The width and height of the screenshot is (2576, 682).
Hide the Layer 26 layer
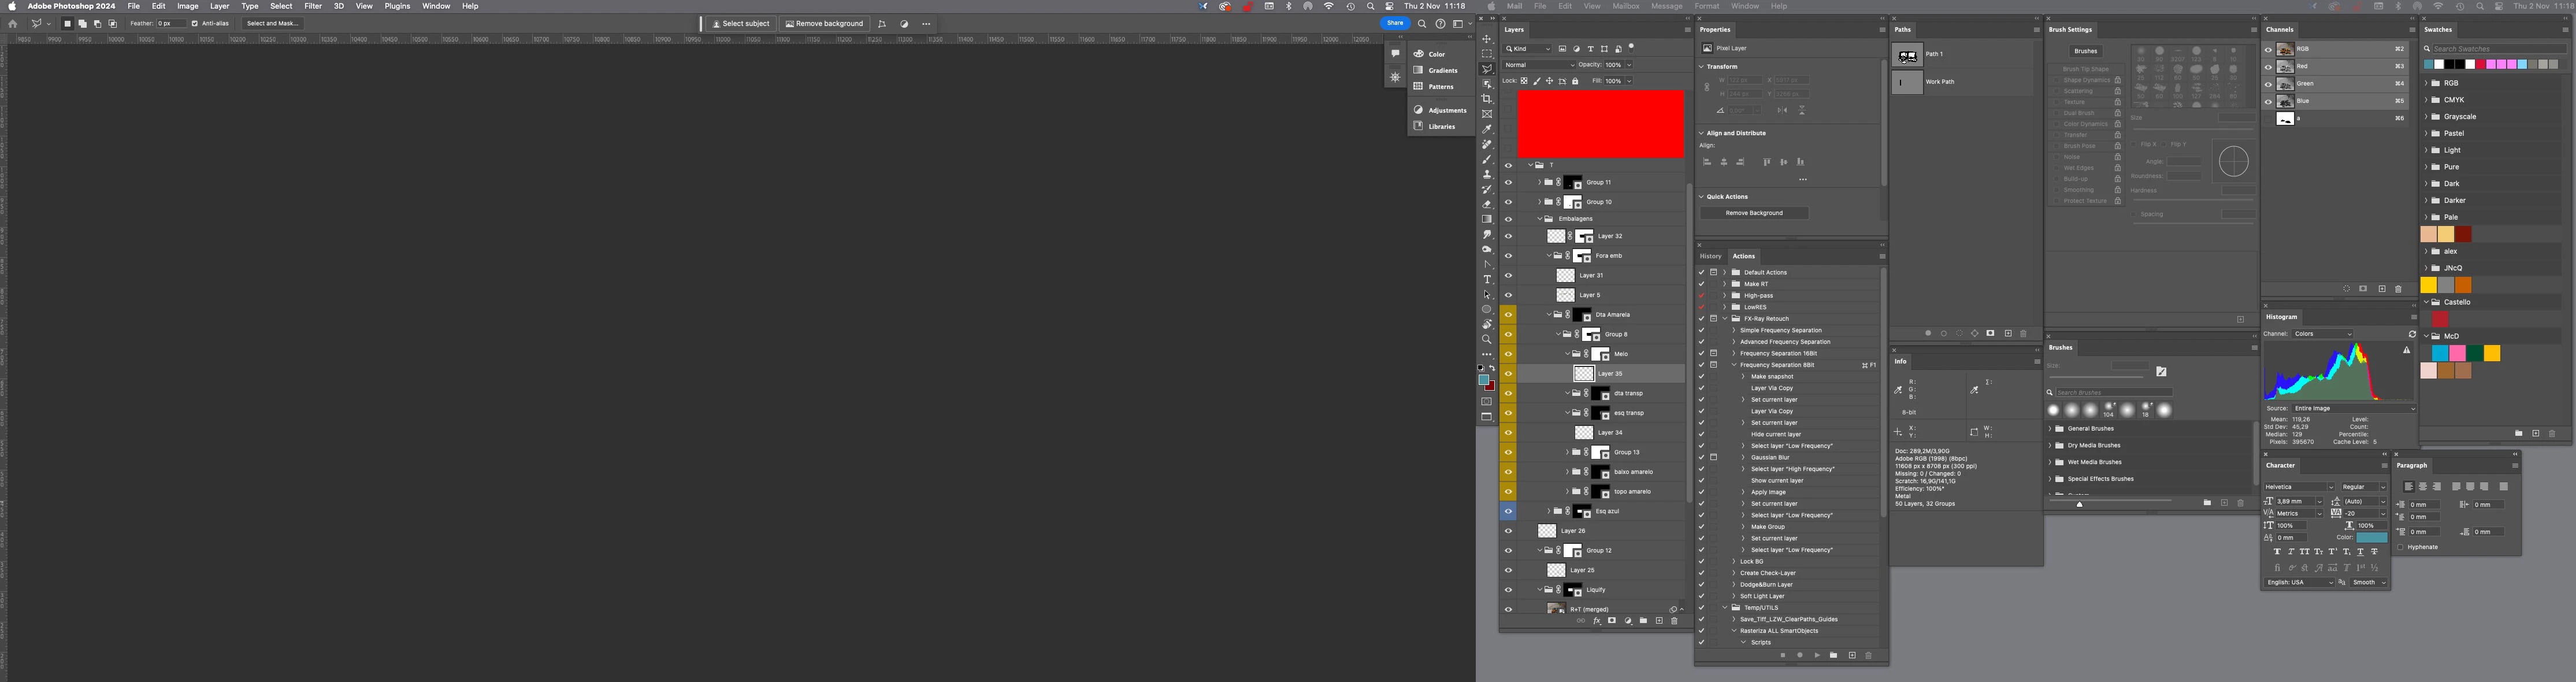(1508, 531)
